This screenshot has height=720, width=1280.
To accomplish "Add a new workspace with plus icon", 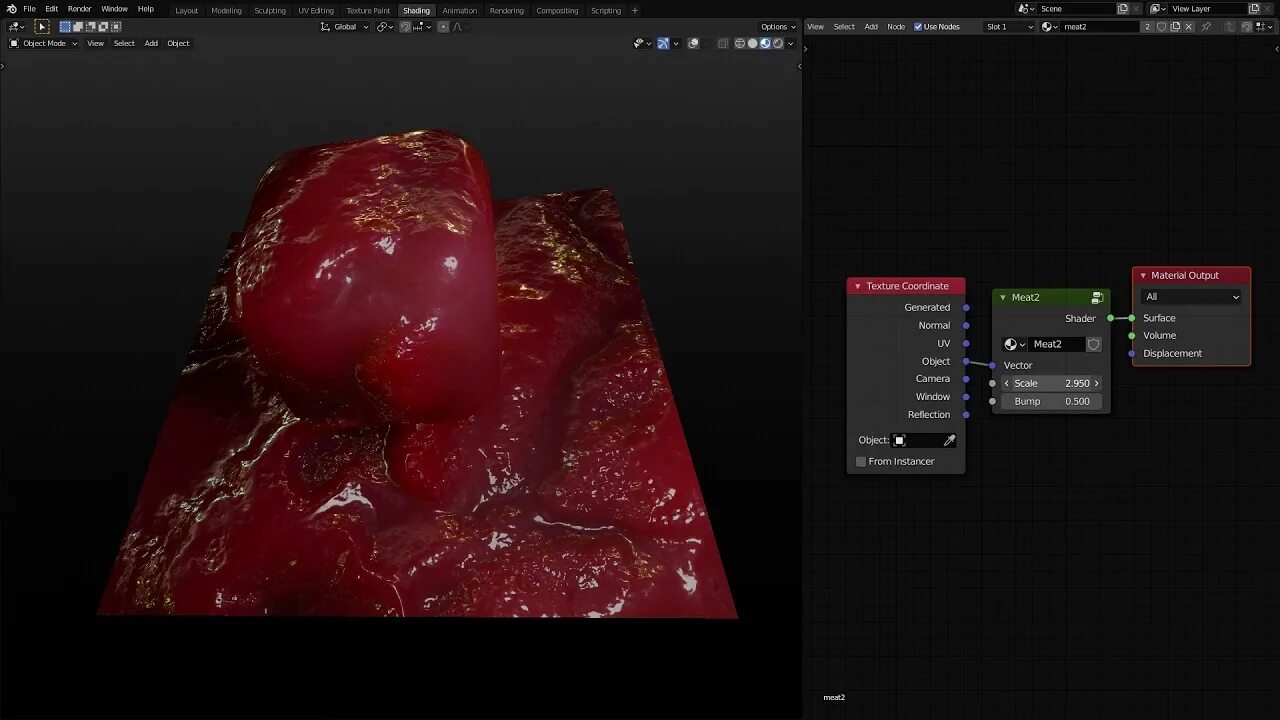I will (634, 10).
